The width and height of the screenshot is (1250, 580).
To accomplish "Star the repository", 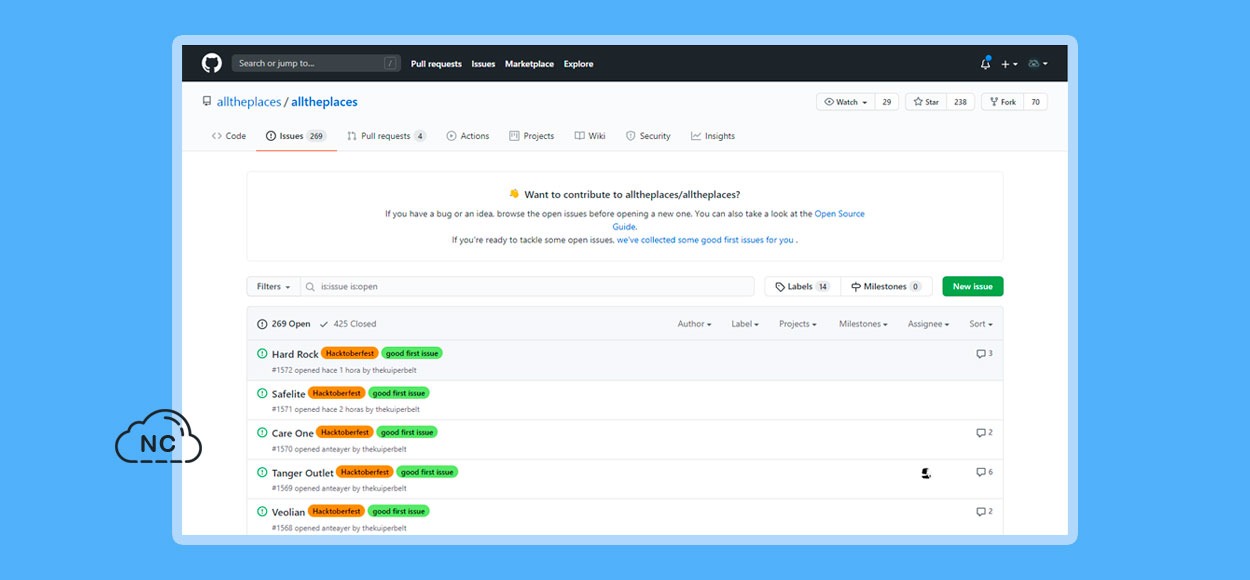I will pos(926,102).
